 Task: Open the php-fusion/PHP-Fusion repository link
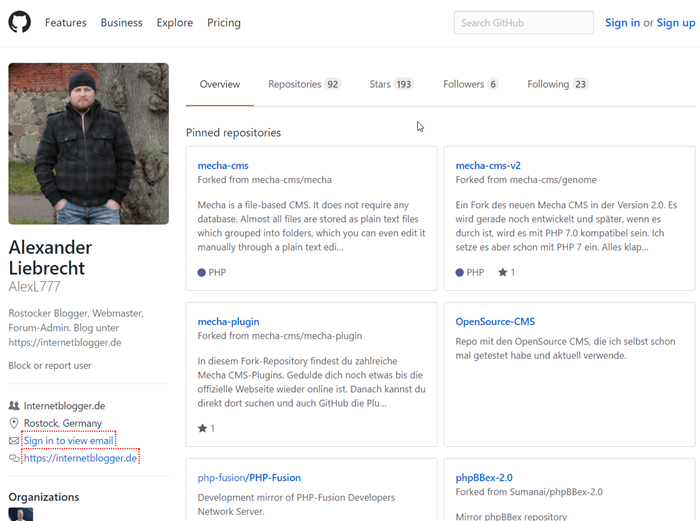(249, 477)
